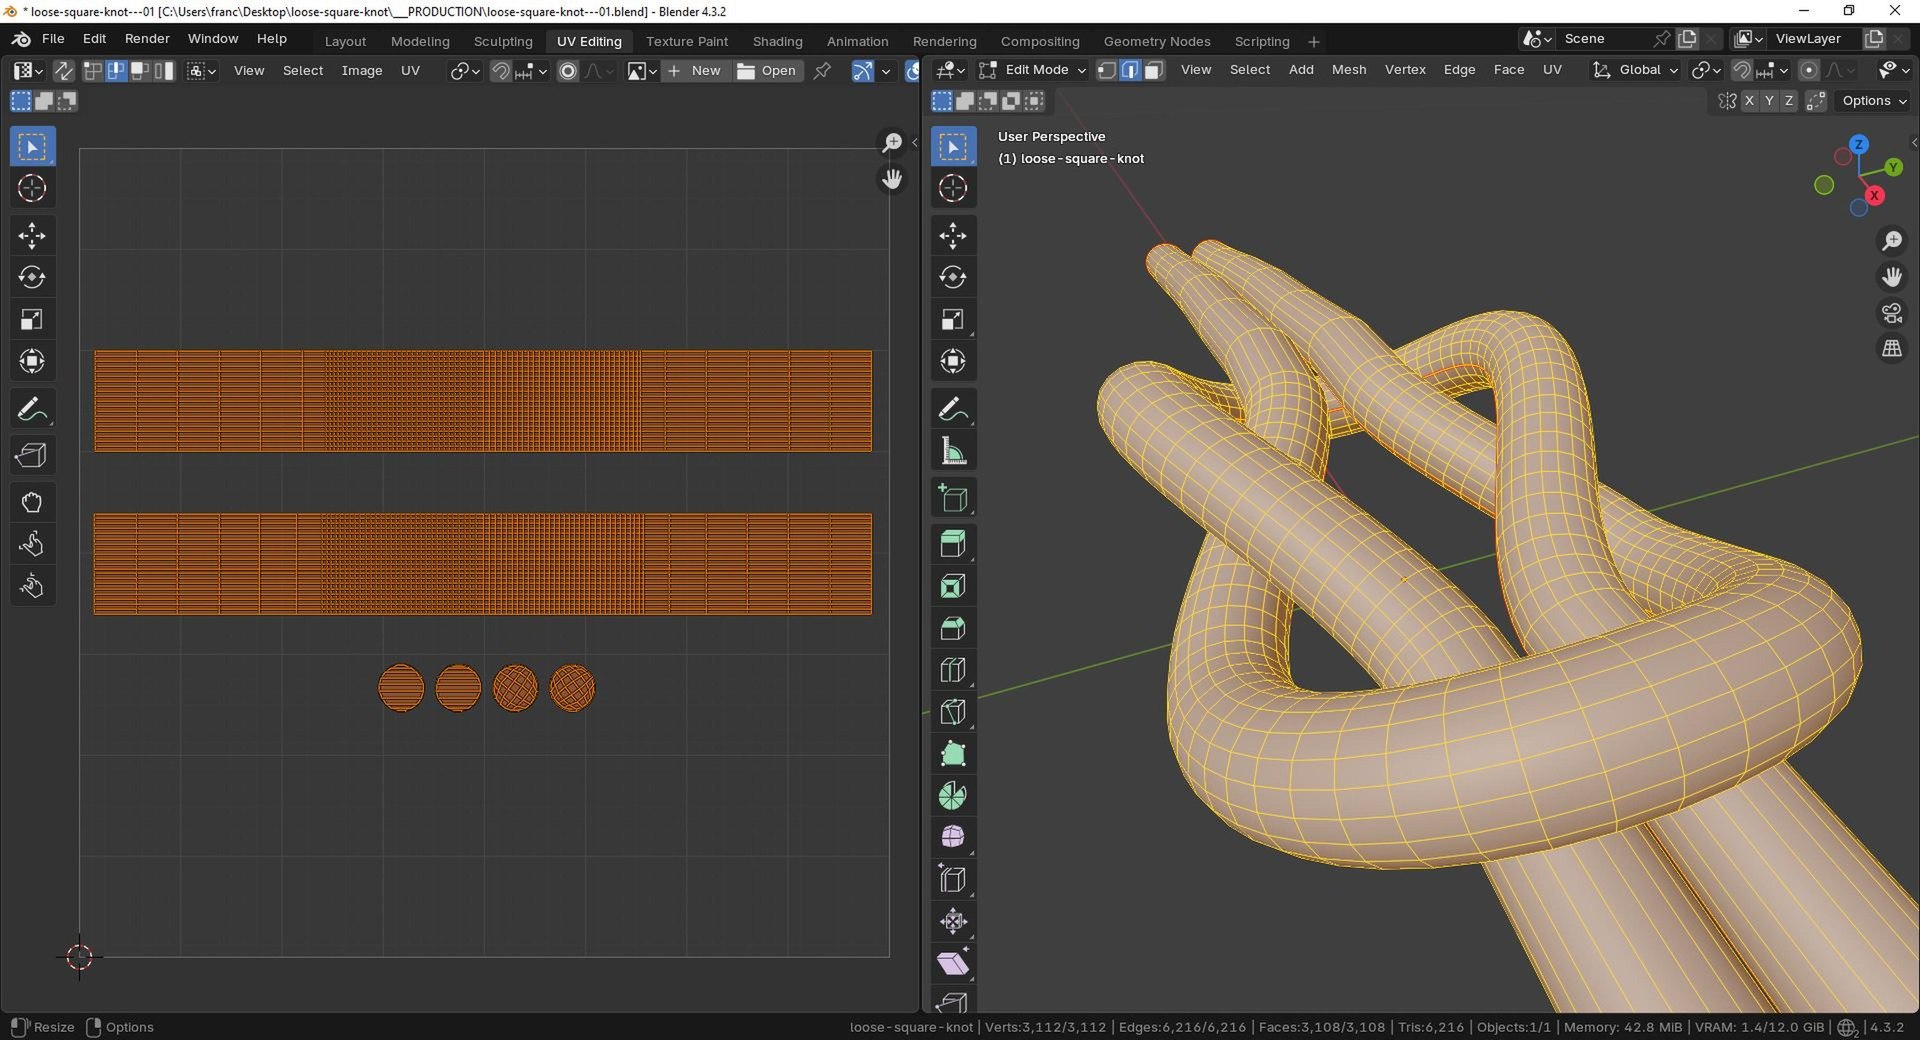Open the UV menu in UV editor

pos(410,71)
